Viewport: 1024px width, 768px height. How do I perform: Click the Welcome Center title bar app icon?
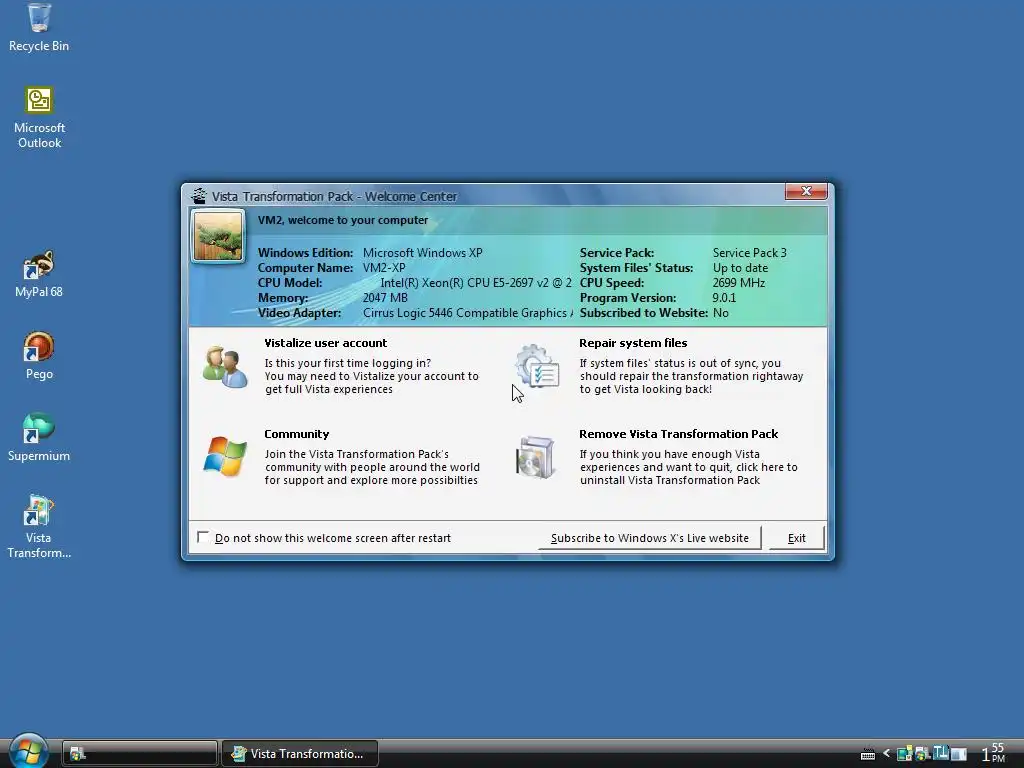coord(199,196)
